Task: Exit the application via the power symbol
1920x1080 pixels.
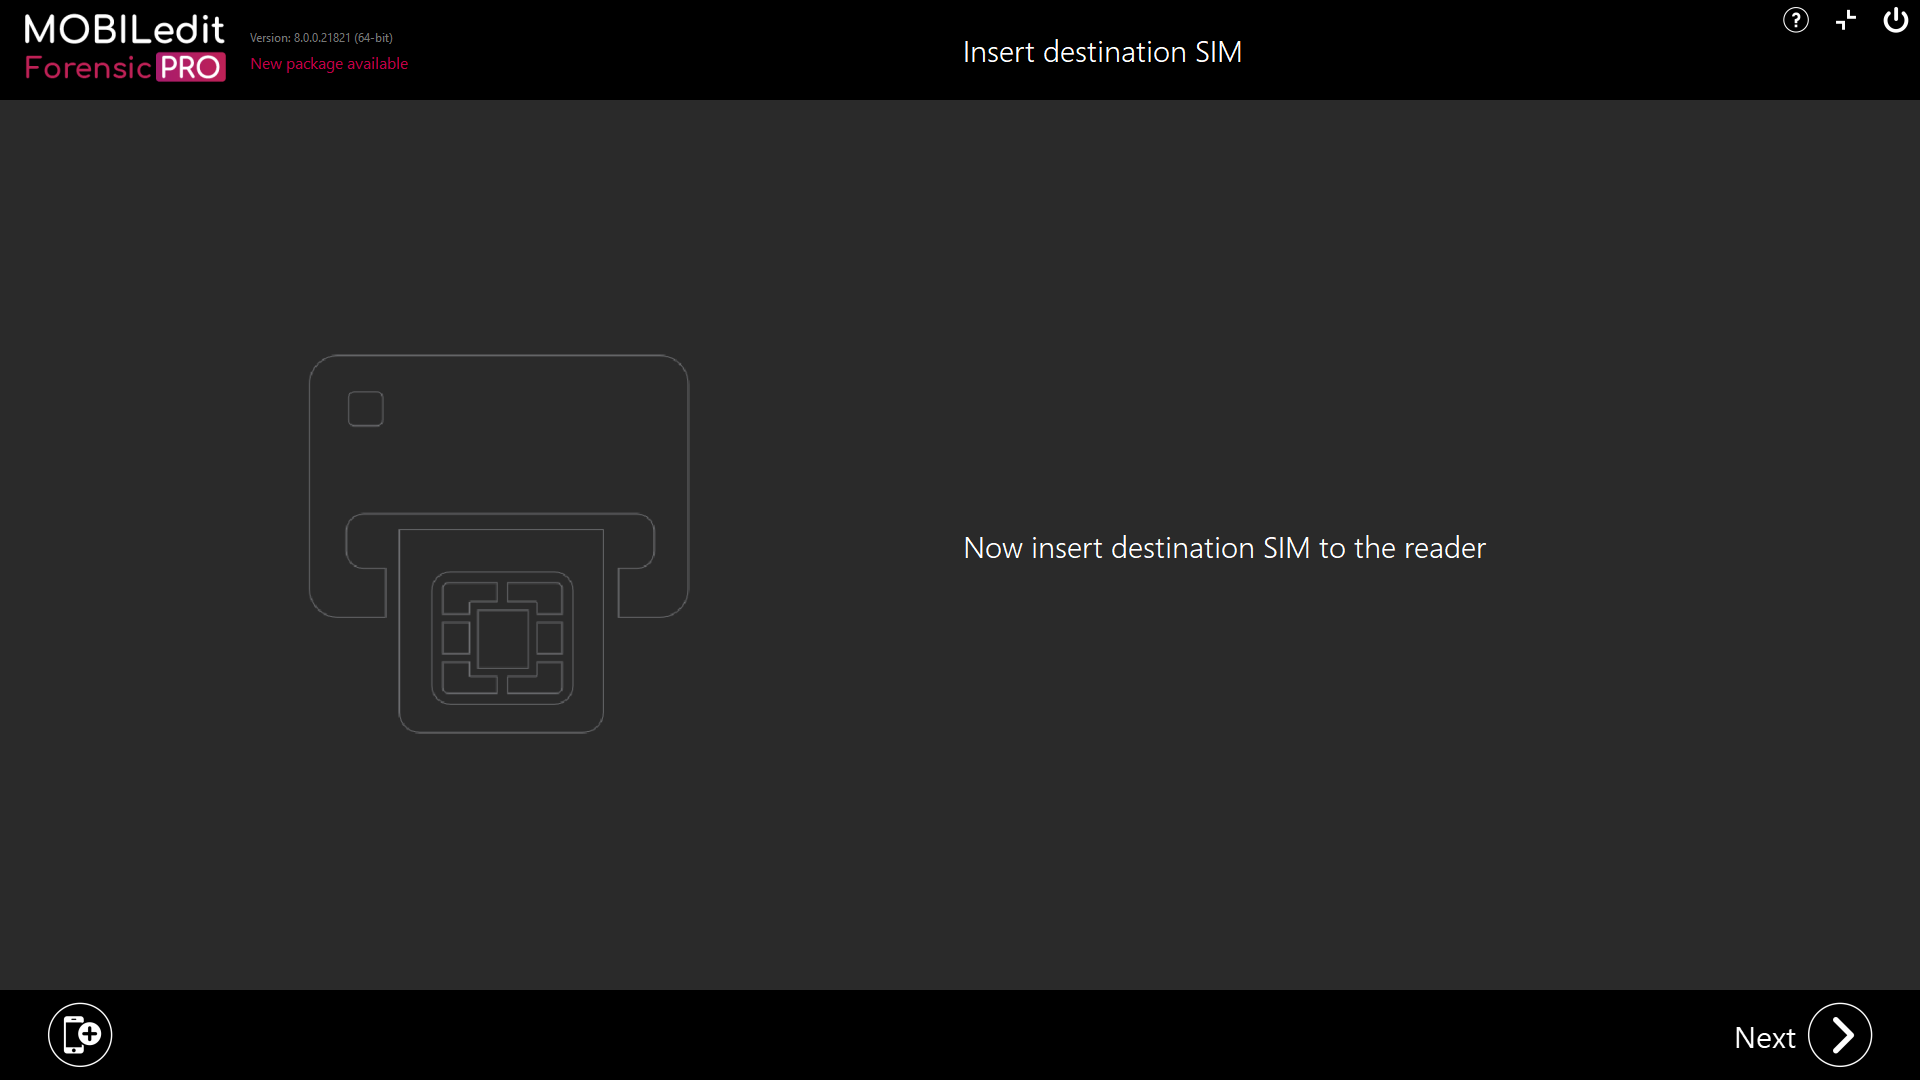Action: pyautogui.click(x=1895, y=20)
